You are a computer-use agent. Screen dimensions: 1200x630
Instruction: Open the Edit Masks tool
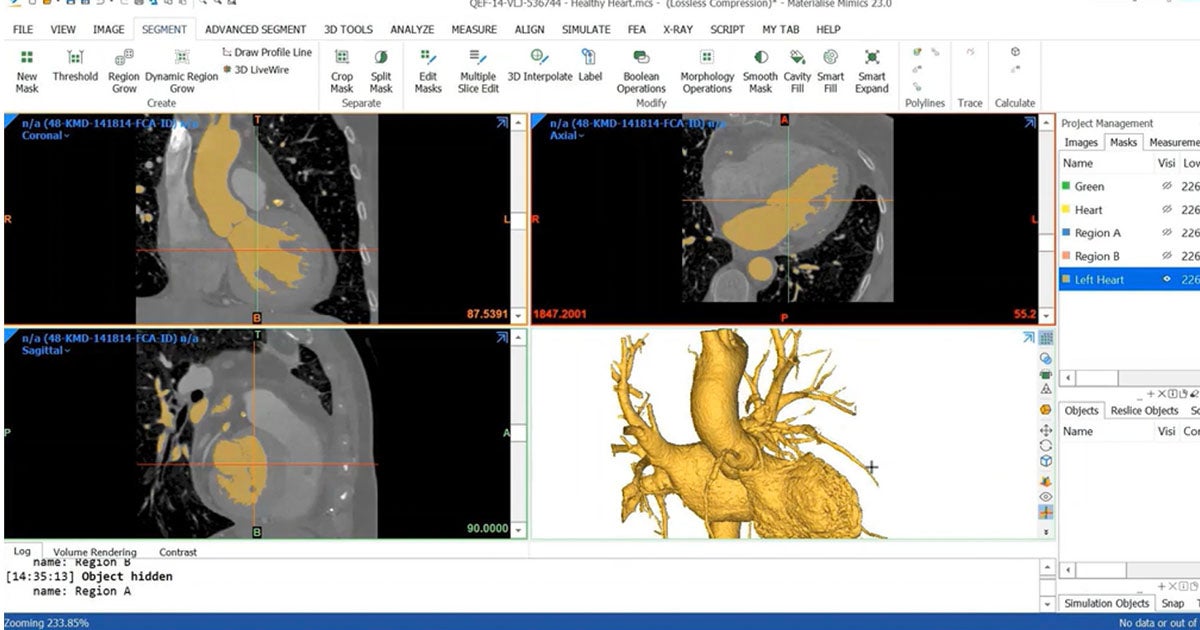coord(427,68)
